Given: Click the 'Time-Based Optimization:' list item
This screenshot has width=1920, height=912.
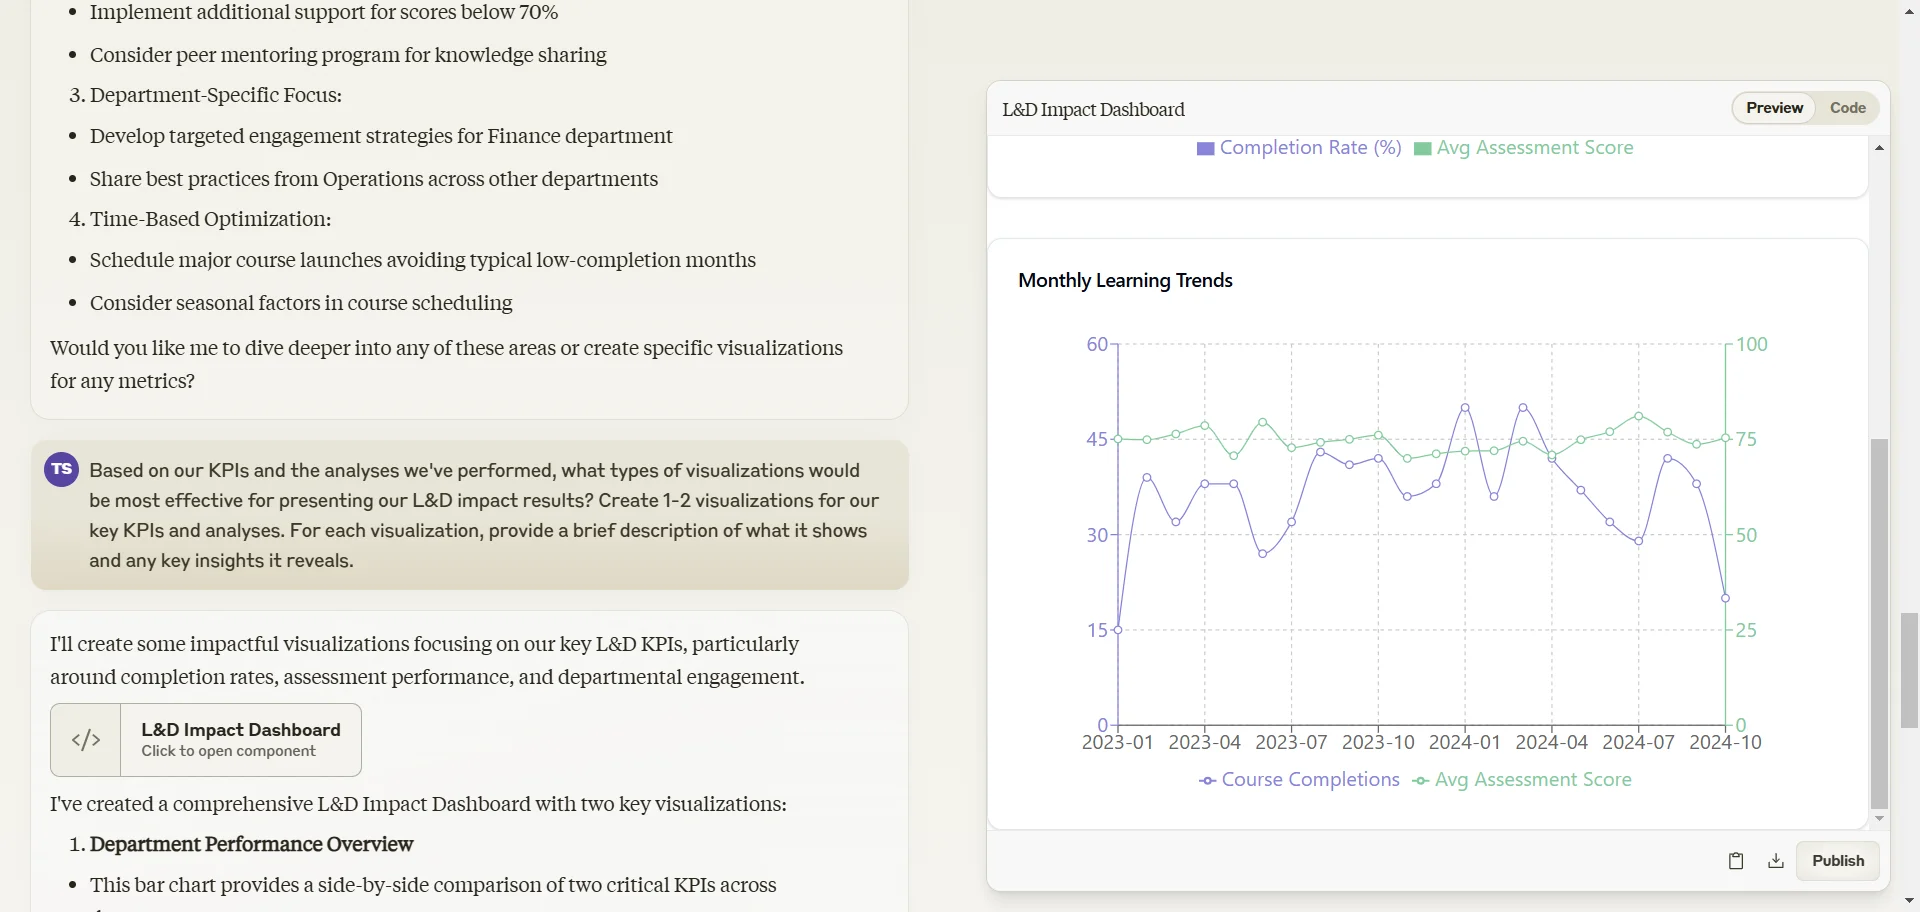Looking at the screenshot, I should (210, 219).
